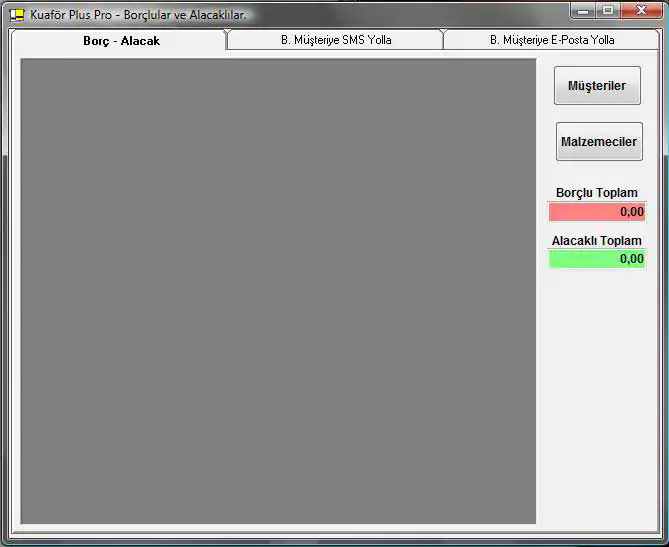The width and height of the screenshot is (669, 547).
Task: Click the empty title bar area beside the title
Action: [400, 14]
